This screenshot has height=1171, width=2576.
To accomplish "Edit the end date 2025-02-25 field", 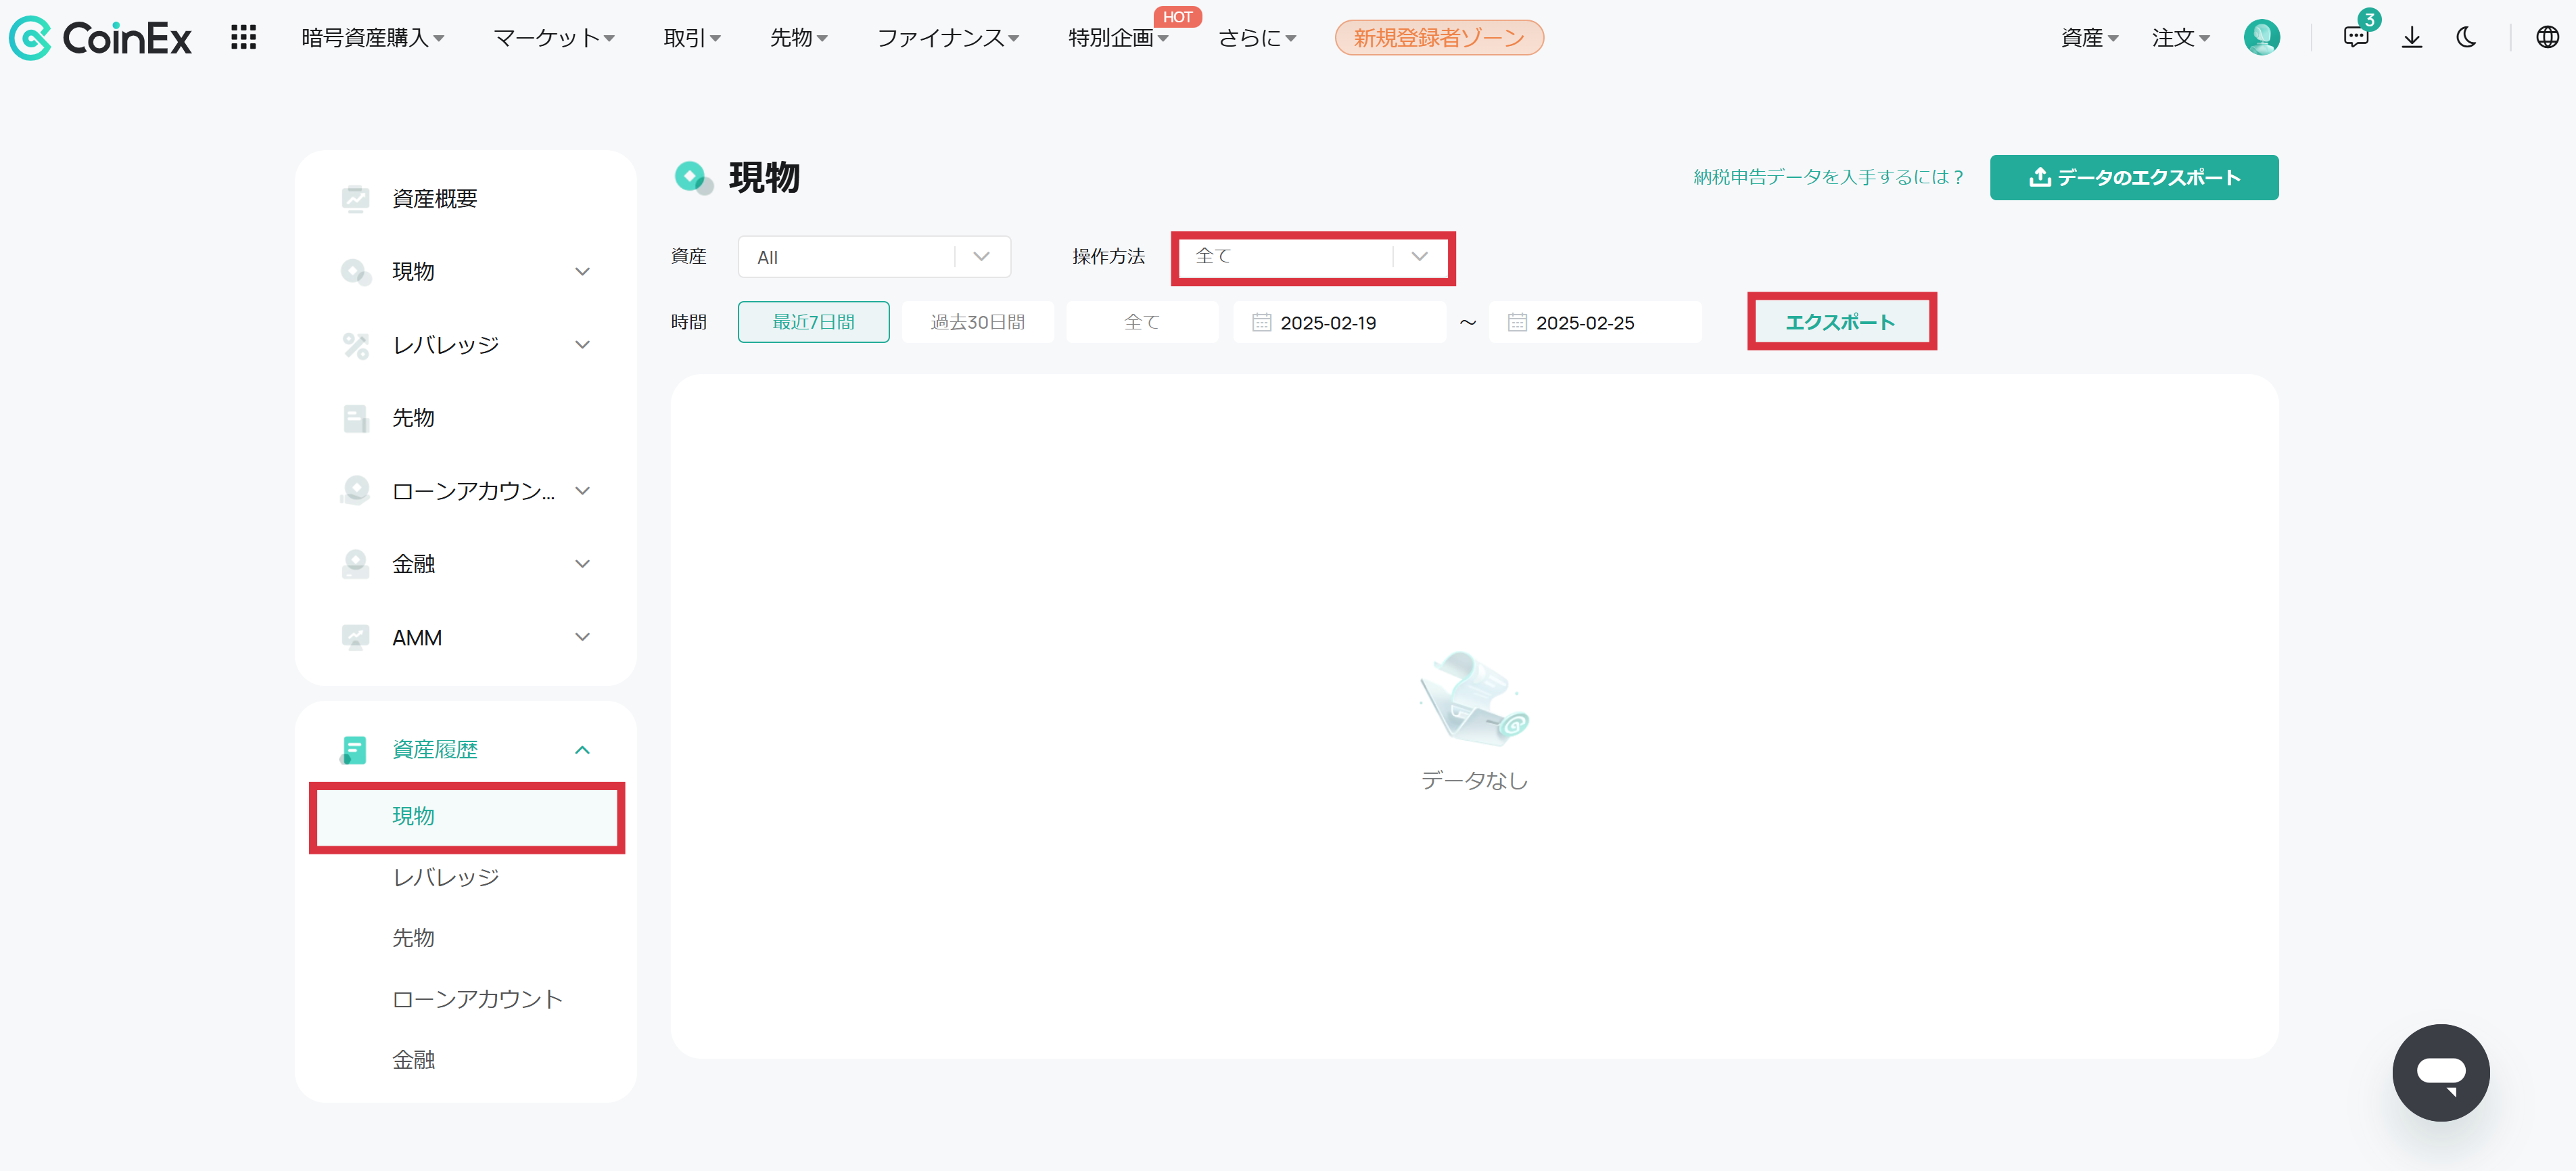I will (x=1595, y=322).
